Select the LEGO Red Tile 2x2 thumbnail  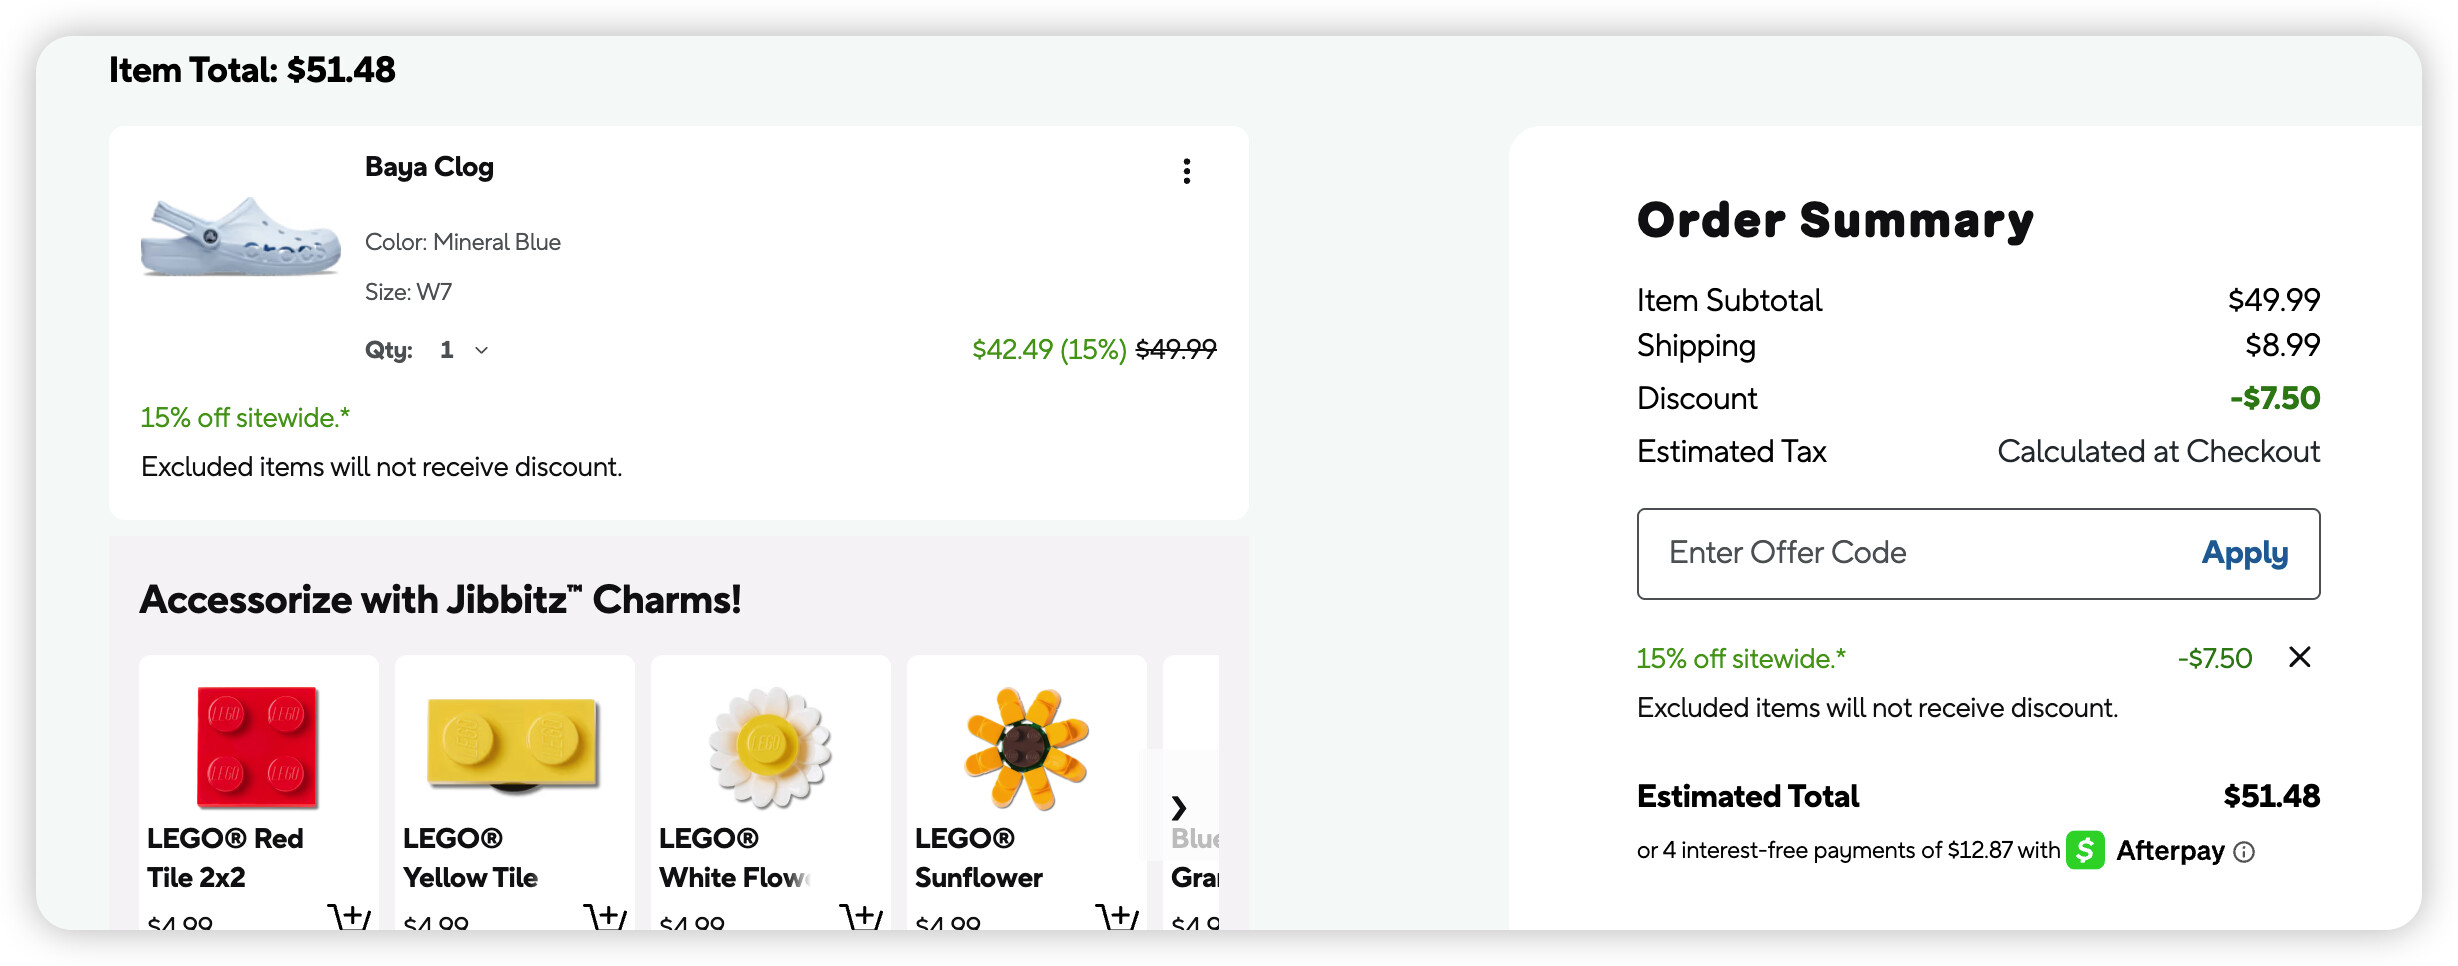tap(257, 746)
